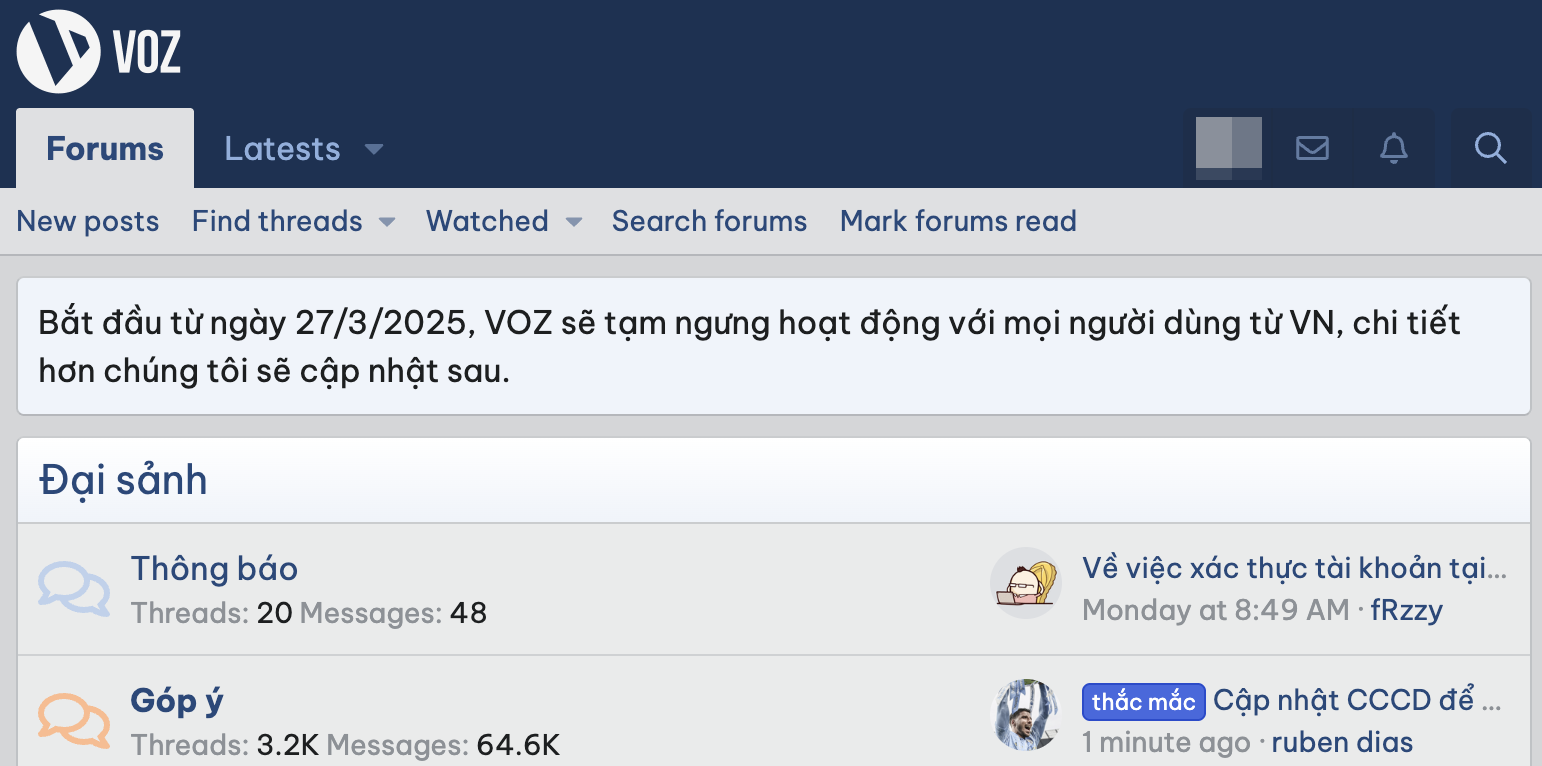Click Mark forums read
The height and width of the screenshot is (766, 1542).
pos(958,221)
